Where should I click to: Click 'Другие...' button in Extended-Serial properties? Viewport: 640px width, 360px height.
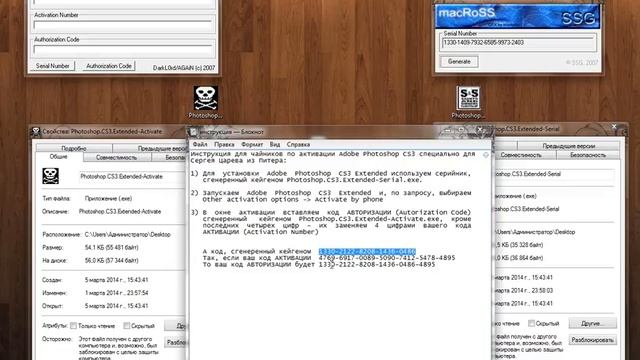pyautogui.click(x=592, y=323)
